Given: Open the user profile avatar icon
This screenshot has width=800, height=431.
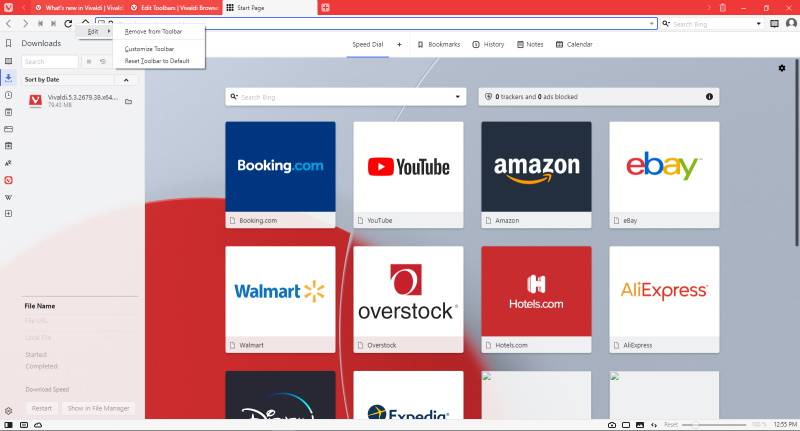Looking at the screenshot, I should [791, 23].
